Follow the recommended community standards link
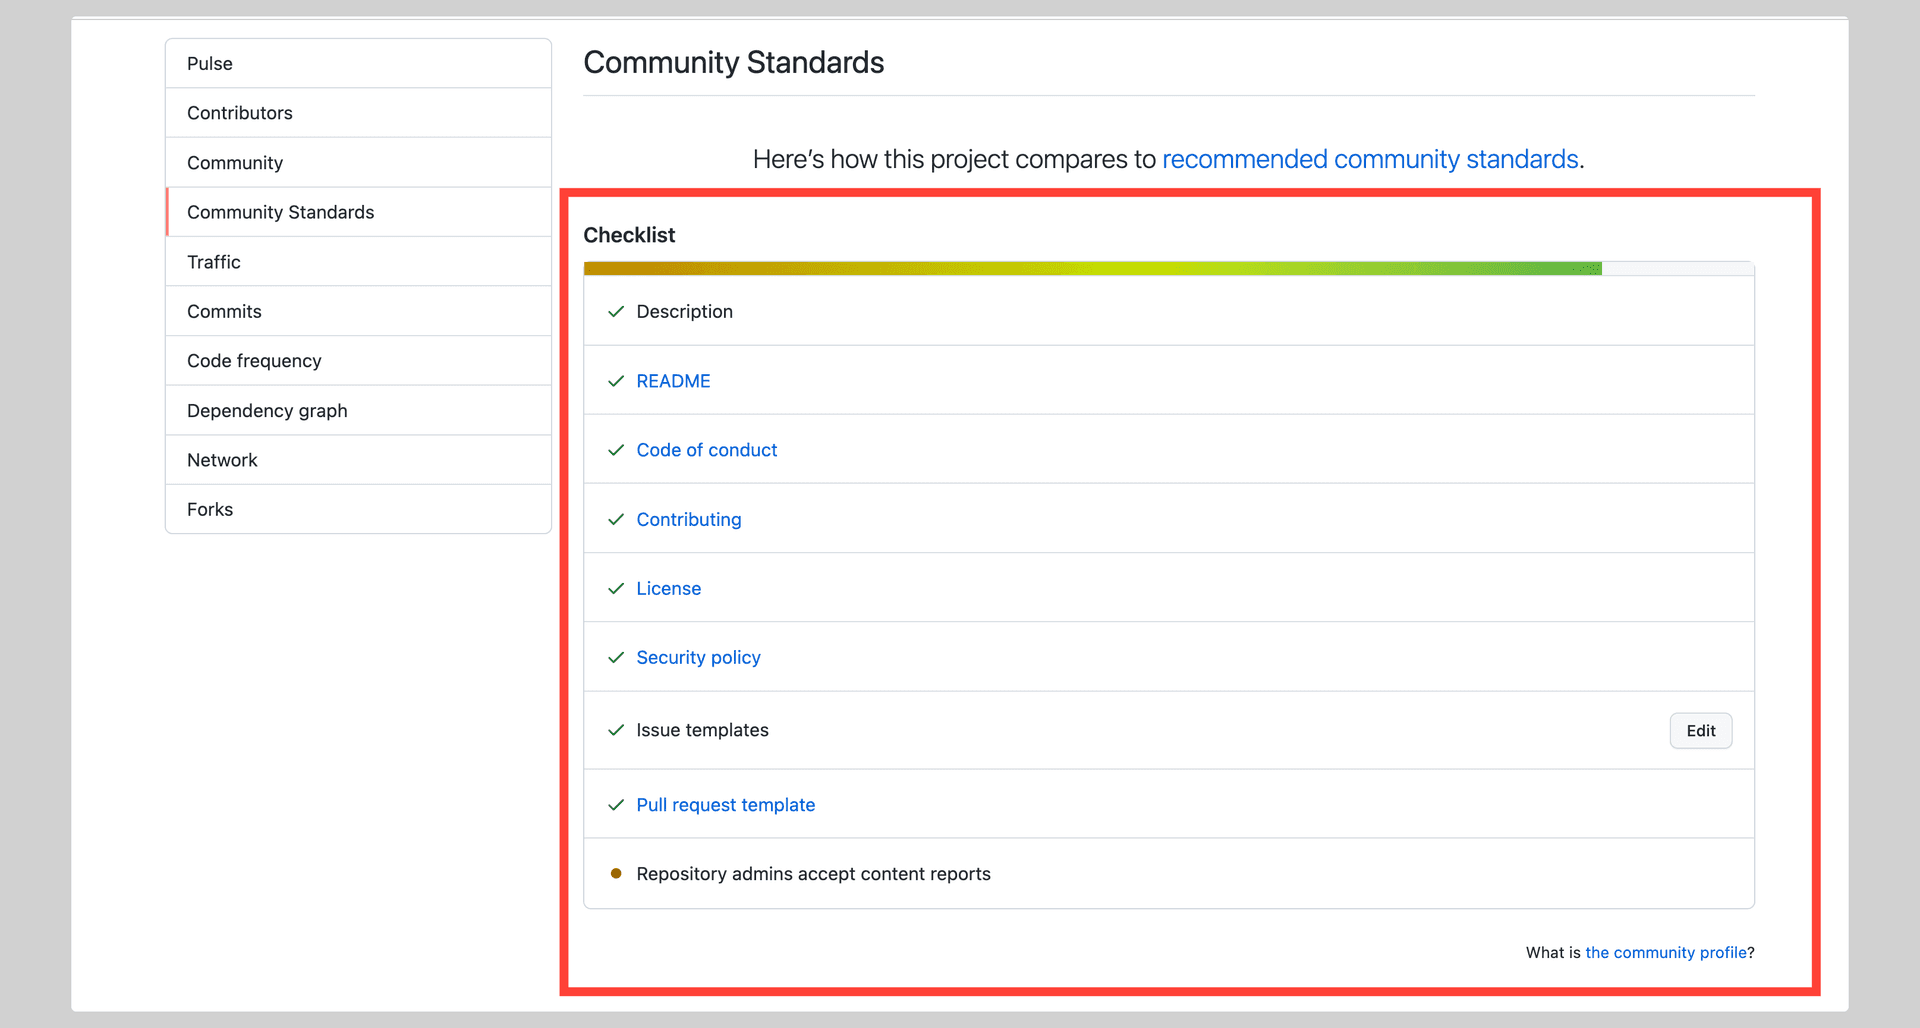The image size is (1920, 1028). (x=1370, y=159)
